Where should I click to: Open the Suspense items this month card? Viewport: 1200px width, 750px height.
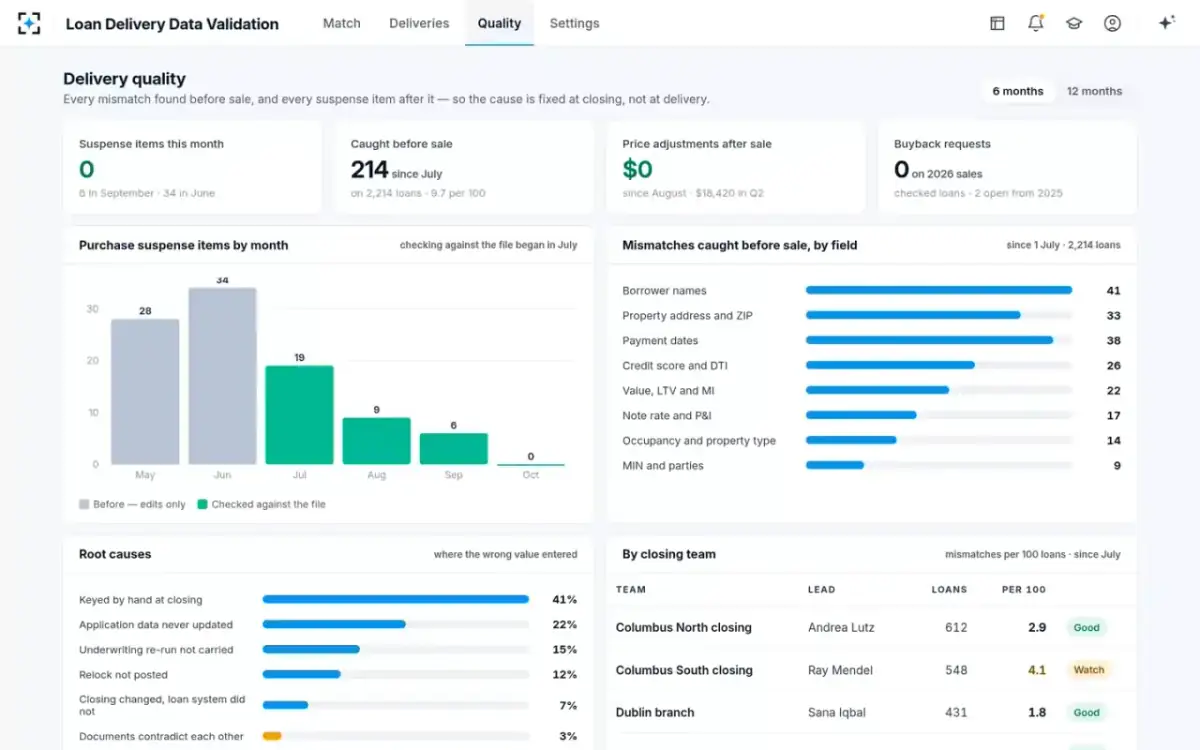[x=192, y=168]
